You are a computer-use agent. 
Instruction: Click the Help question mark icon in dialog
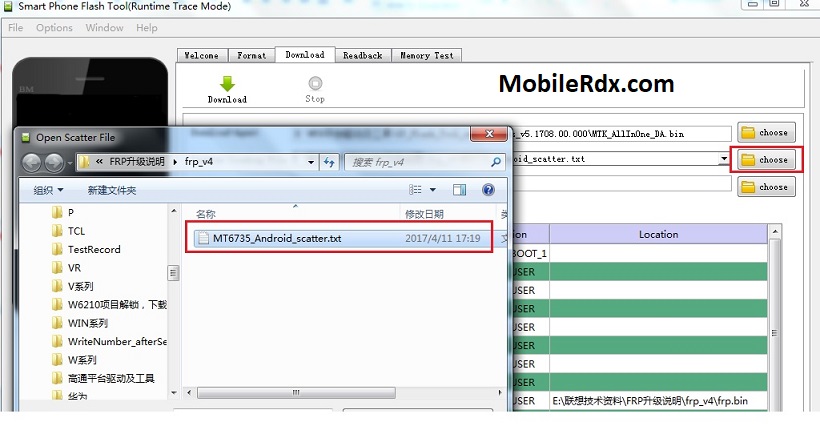(488, 189)
